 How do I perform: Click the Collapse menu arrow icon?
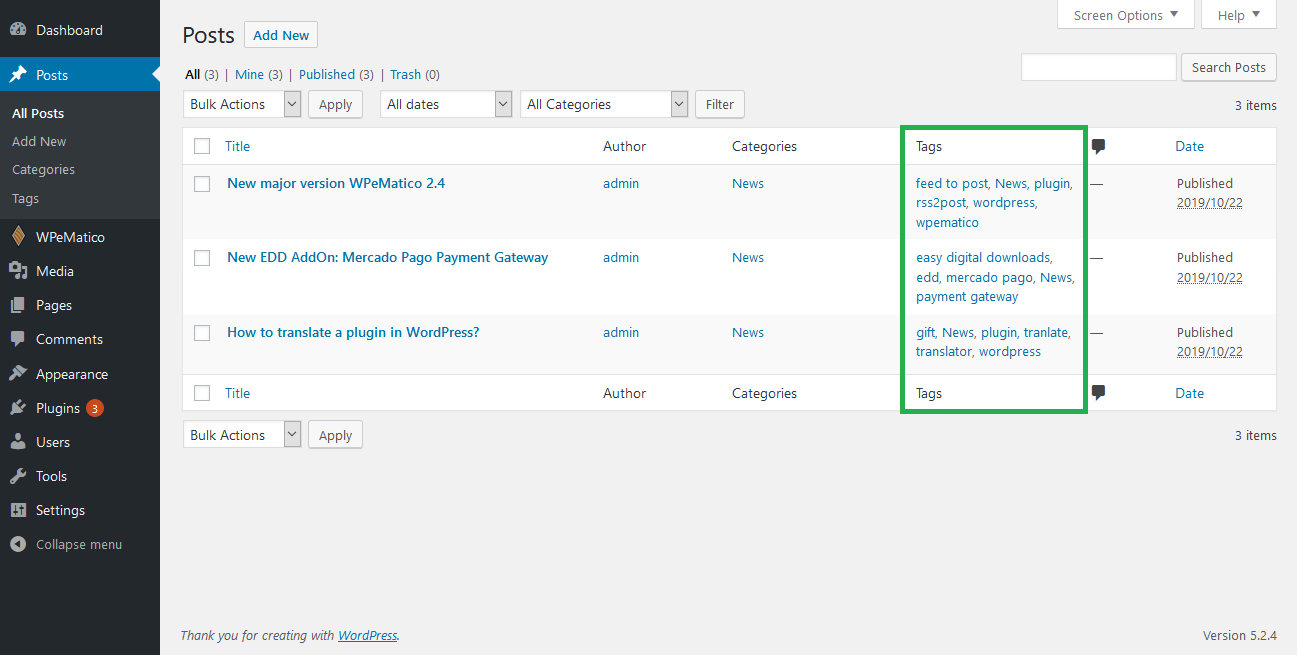tap(18, 545)
